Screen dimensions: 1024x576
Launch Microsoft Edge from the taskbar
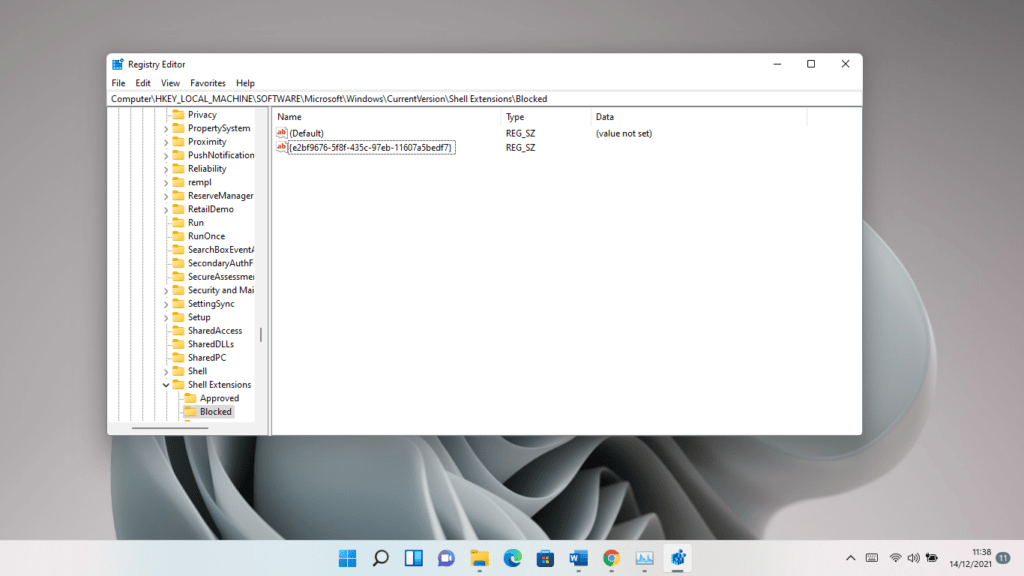tap(512, 559)
